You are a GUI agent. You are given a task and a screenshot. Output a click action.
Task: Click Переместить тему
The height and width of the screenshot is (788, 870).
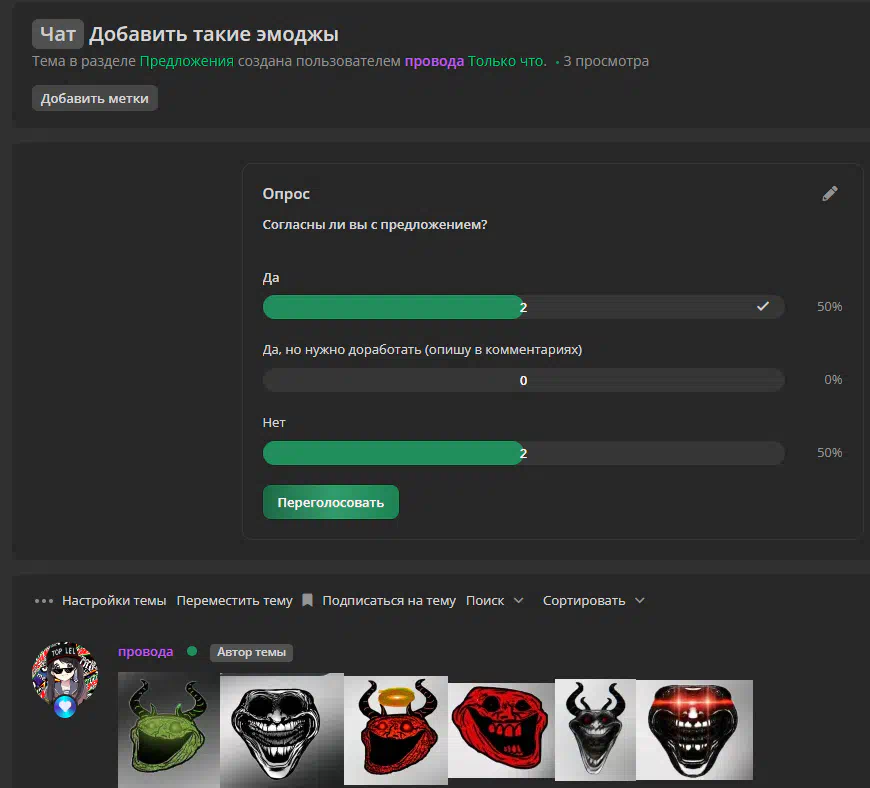pos(234,600)
